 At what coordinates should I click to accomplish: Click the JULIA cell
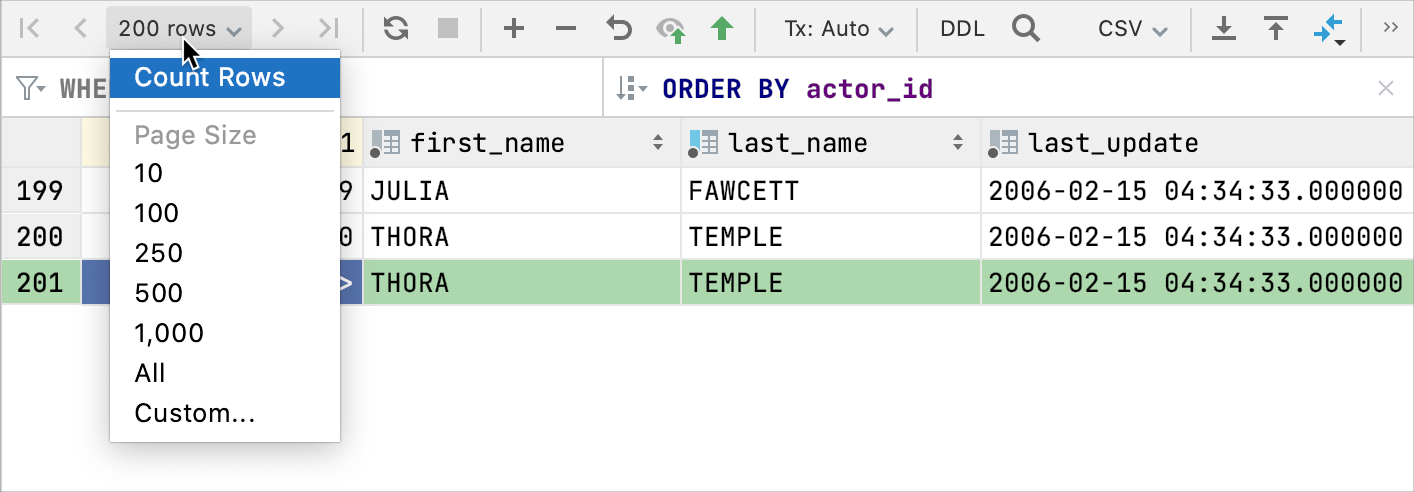click(x=522, y=190)
